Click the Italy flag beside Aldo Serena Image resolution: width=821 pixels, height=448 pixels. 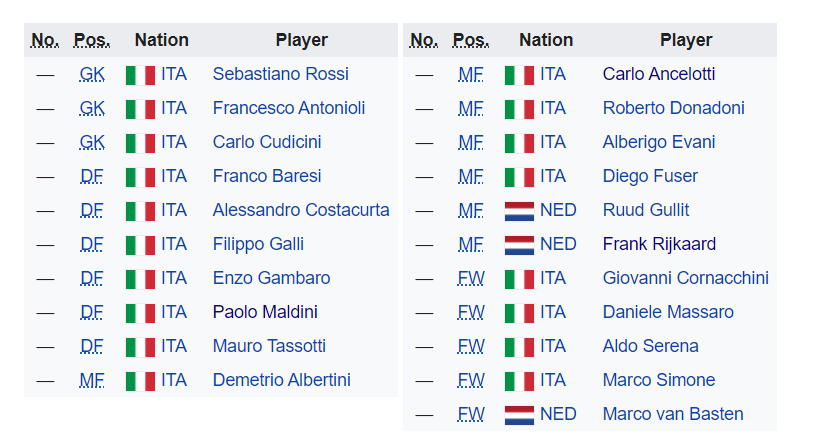(x=519, y=346)
